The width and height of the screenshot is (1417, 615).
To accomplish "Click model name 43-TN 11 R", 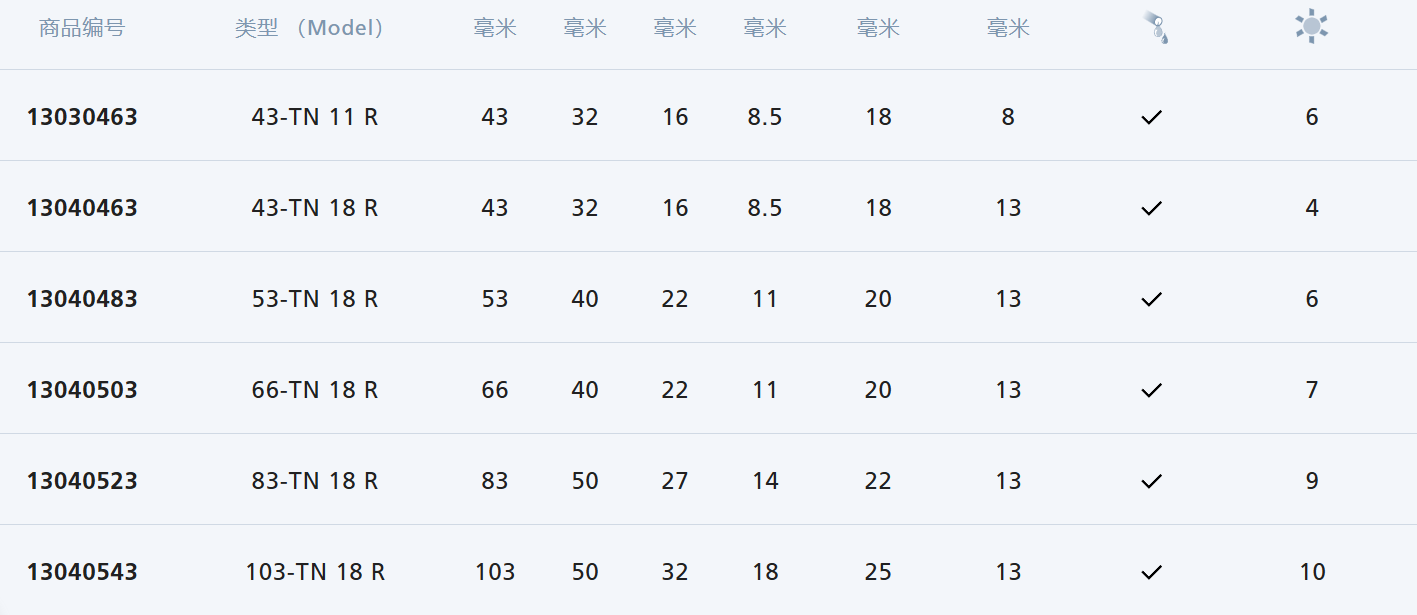I will pyautogui.click(x=315, y=118).
